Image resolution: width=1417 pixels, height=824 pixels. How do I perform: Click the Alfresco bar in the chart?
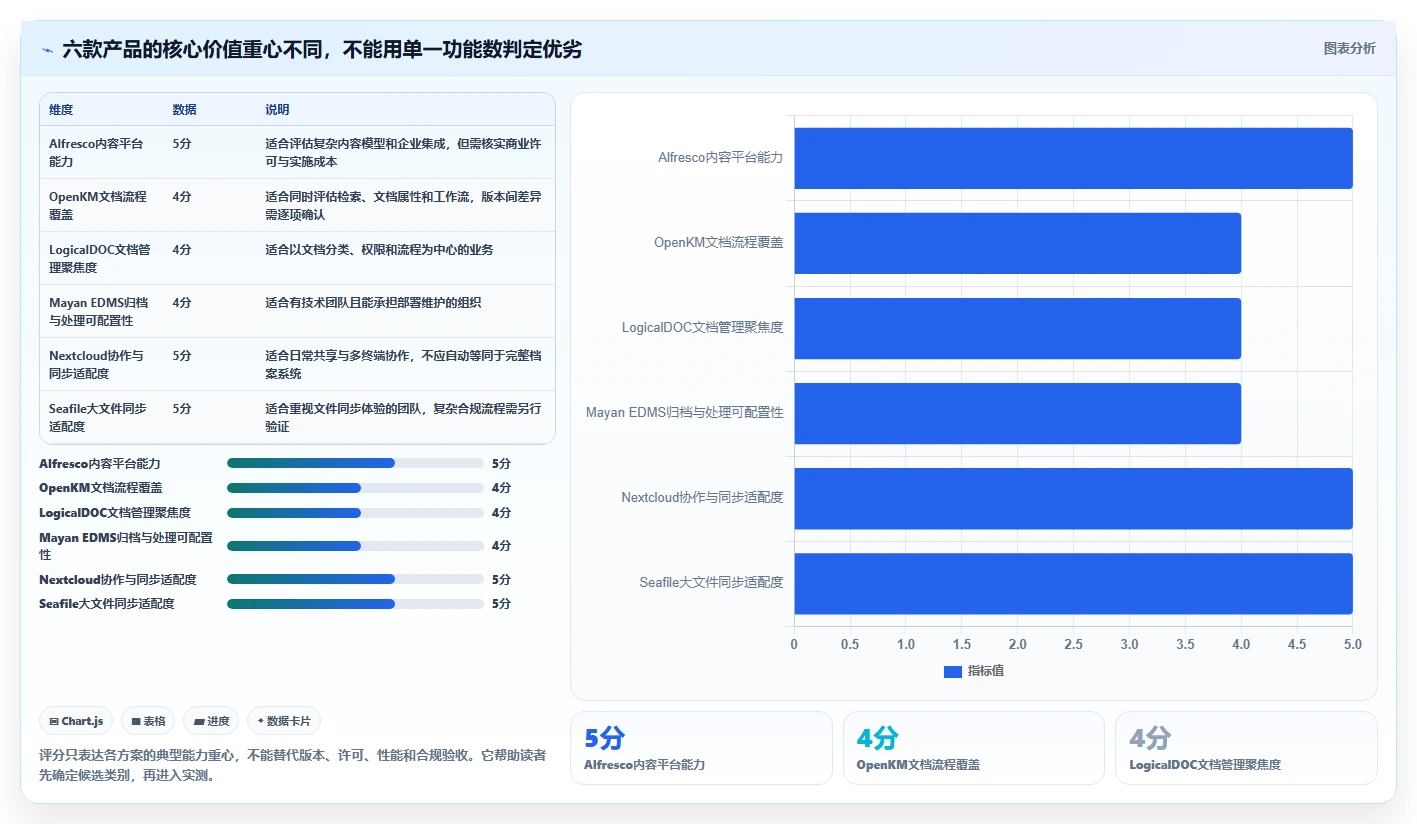pos(1073,158)
